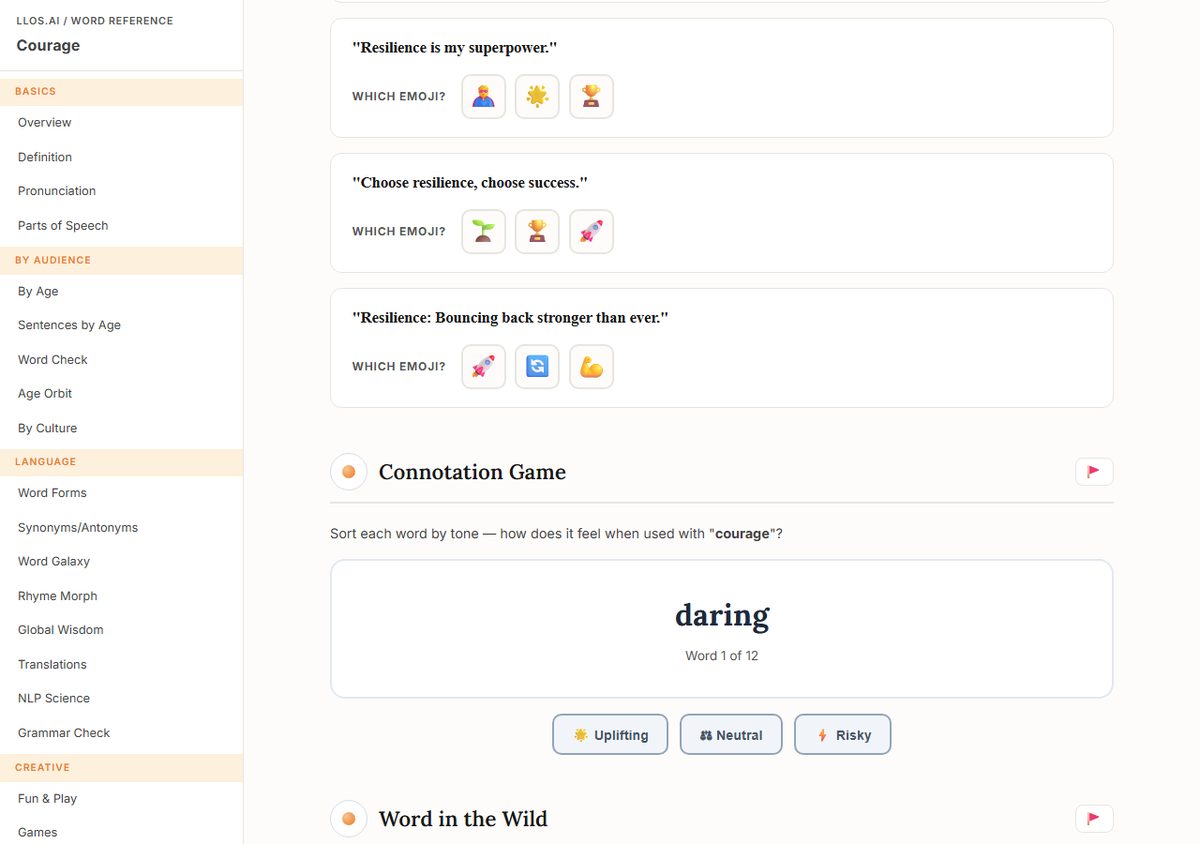
Task: Mark 'daring' as Risky
Action: click(x=842, y=735)
